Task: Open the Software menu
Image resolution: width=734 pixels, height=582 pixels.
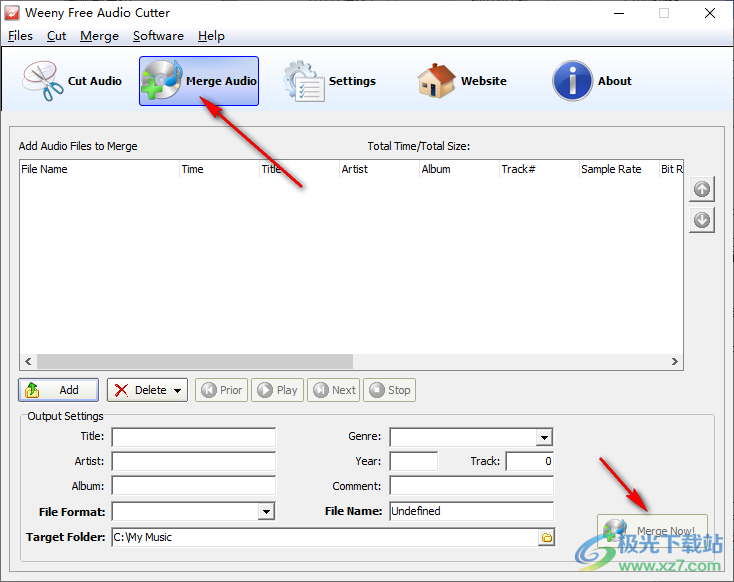Action: pyautogui.click(x=158, y=36)
